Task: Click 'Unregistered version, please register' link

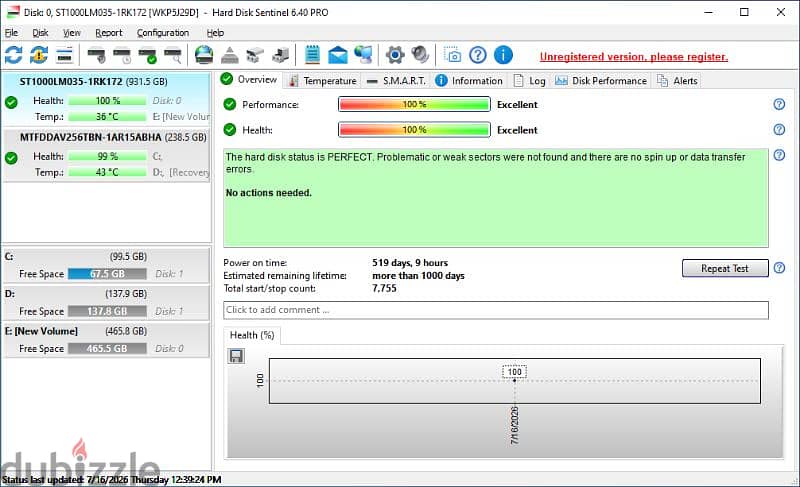Action: click(634, 57)
